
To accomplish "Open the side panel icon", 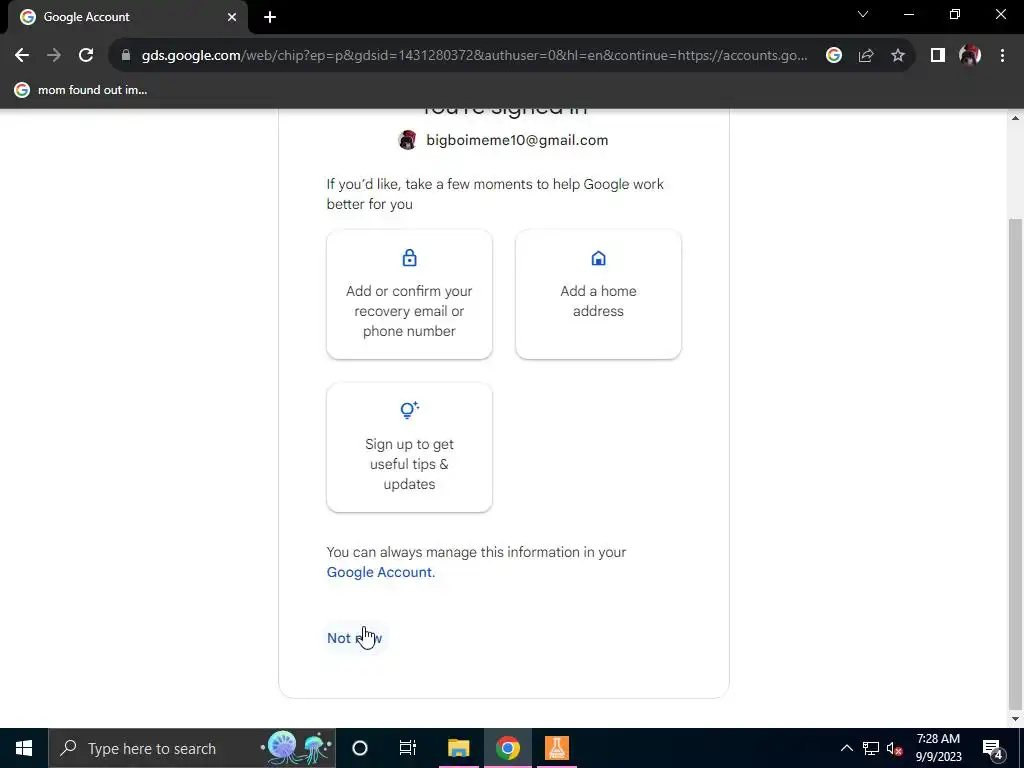I will [938, 56].
